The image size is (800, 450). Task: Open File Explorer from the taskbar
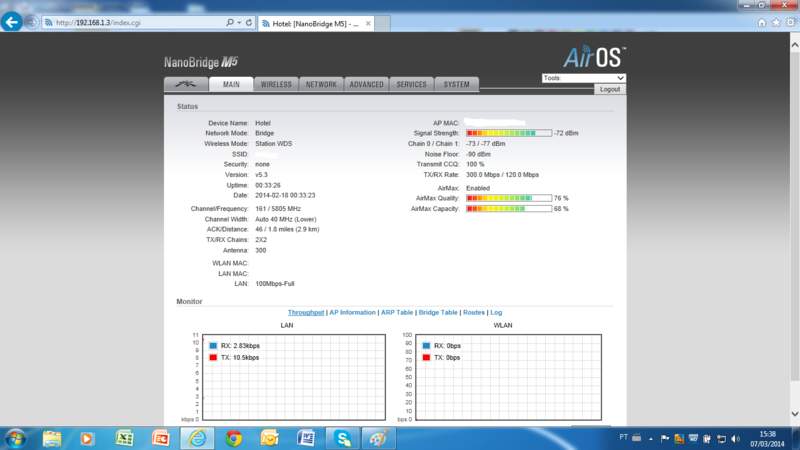[x=52, y=439]
